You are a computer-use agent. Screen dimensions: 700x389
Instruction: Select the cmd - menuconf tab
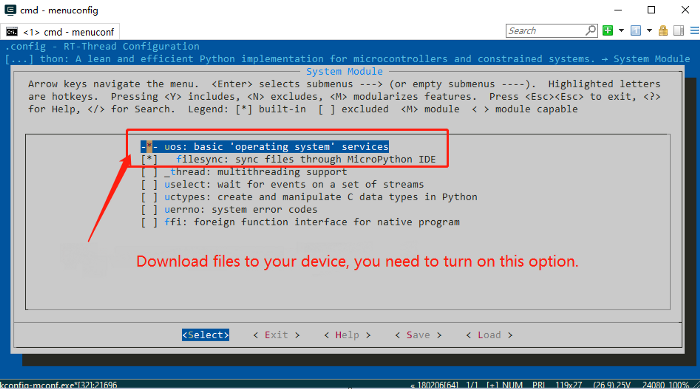pos(60,32)
